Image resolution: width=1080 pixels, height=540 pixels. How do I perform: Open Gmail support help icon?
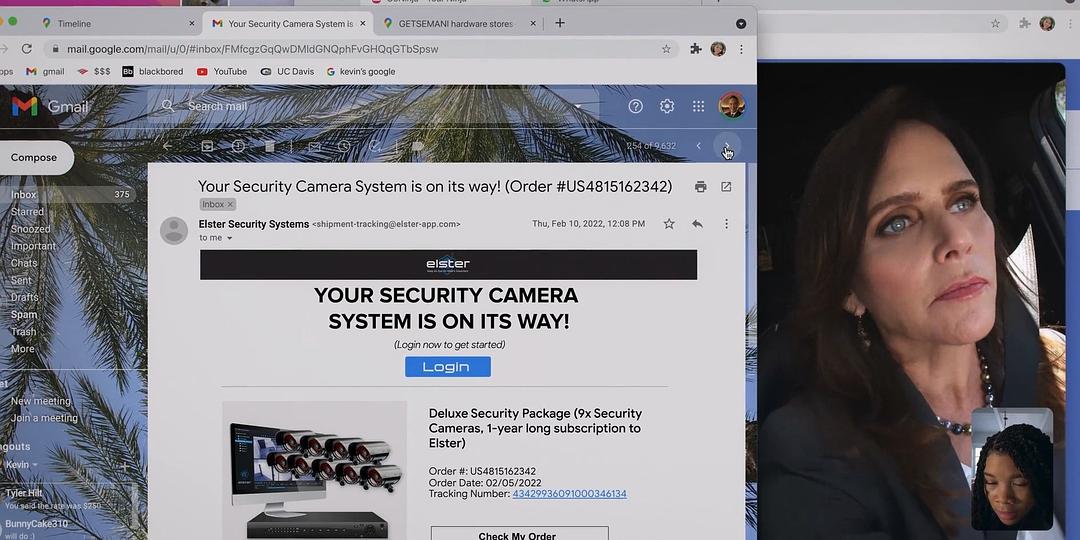pos(635,106)
